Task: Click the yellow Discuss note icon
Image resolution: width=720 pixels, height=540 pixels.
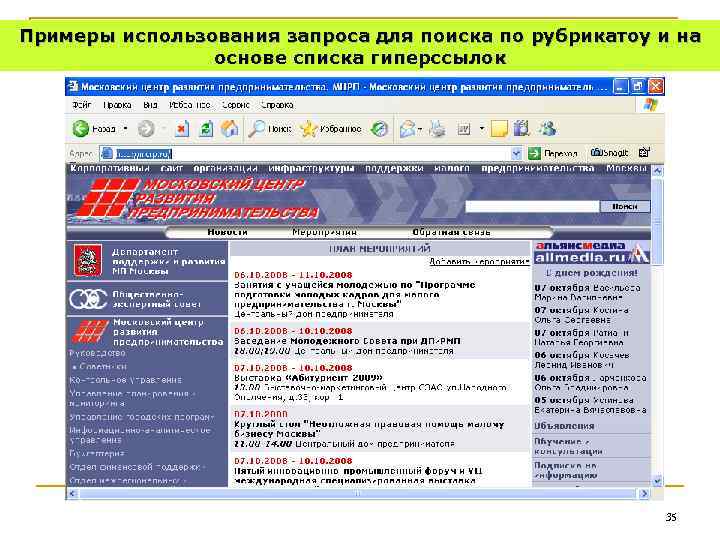Action: (499, 129)
